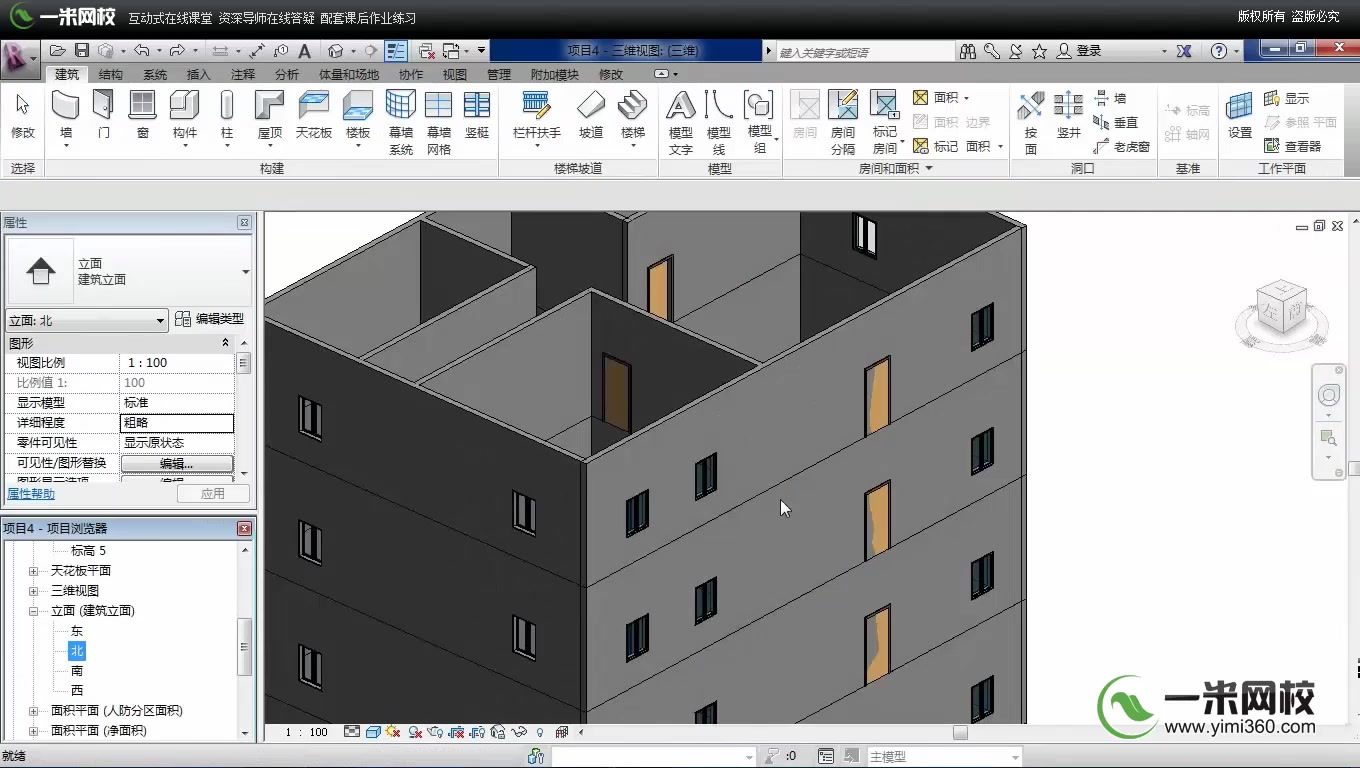
Task: Select the 幕墙网格 curtain grid tool
Action: pyautogui.click(x=439, y=122)
